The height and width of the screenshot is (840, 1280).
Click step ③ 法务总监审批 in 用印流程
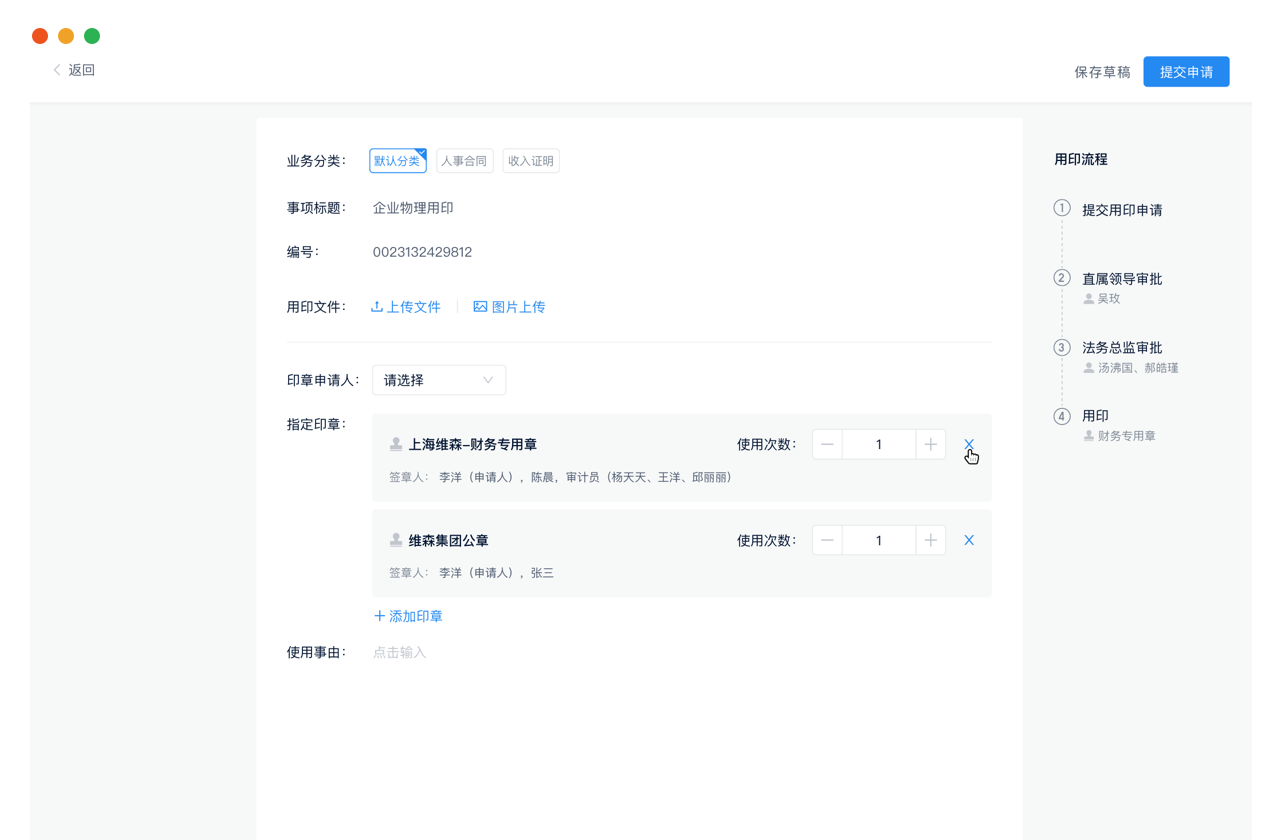pyautogui.click(x=1122, y=347)
